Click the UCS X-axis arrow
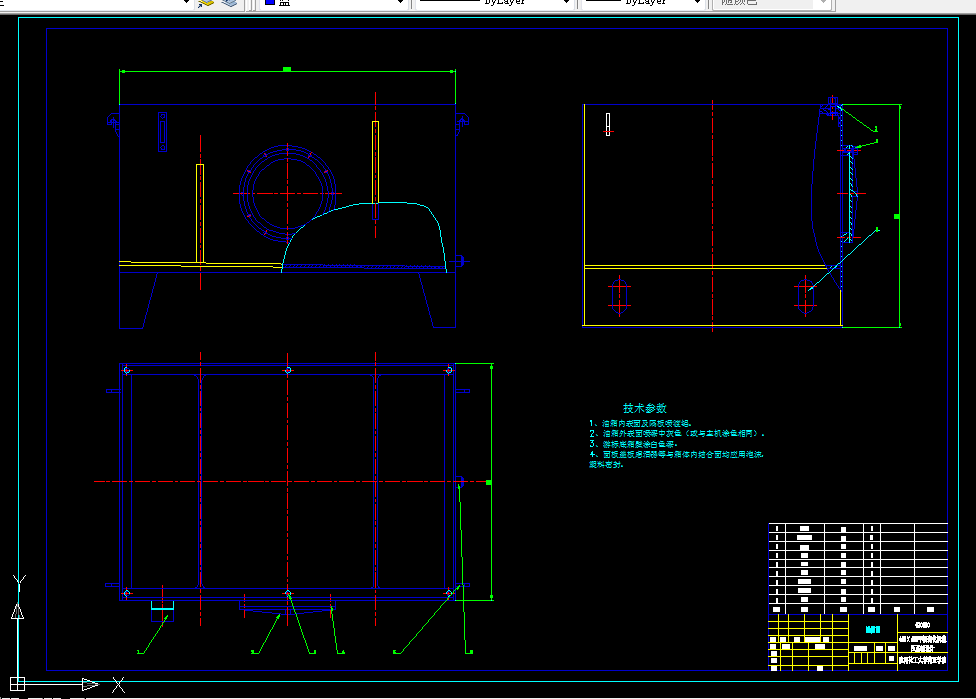Viewport: 976px width, 699px height. 90,684
